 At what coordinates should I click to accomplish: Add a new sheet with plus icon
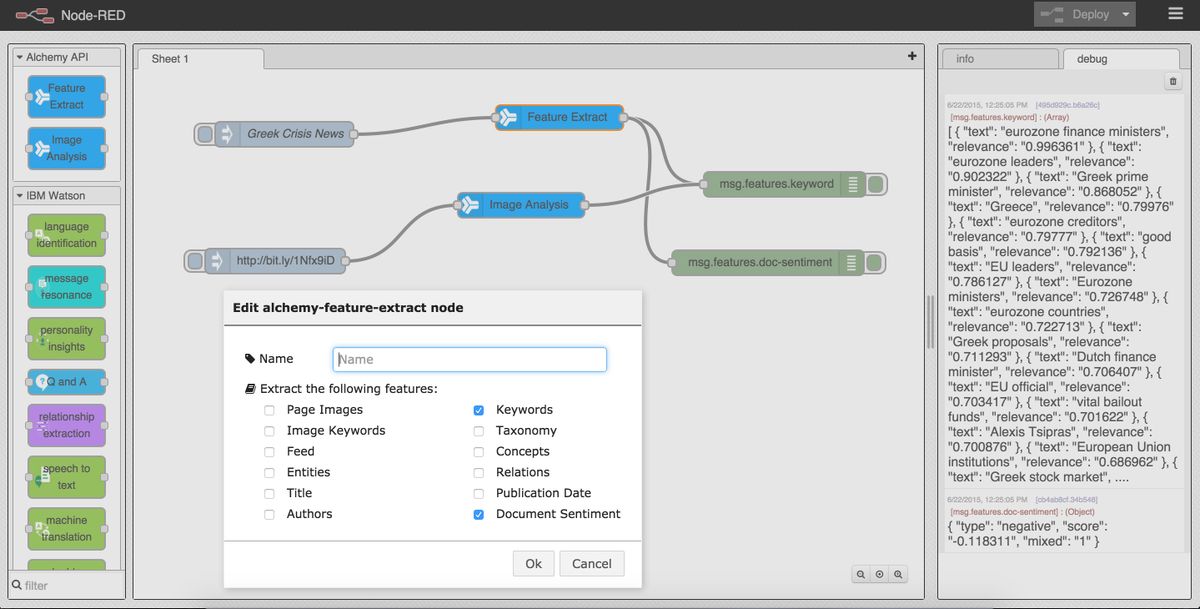pos(912,56)
